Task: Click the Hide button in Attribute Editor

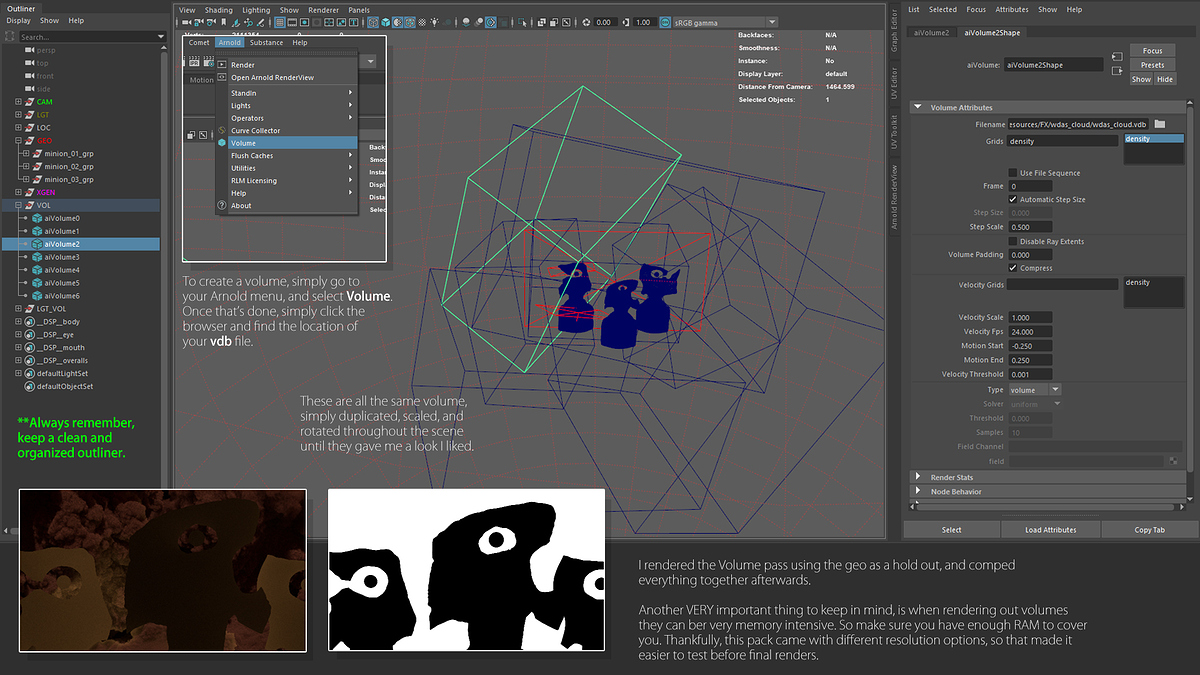Action: click(1165, 79)
